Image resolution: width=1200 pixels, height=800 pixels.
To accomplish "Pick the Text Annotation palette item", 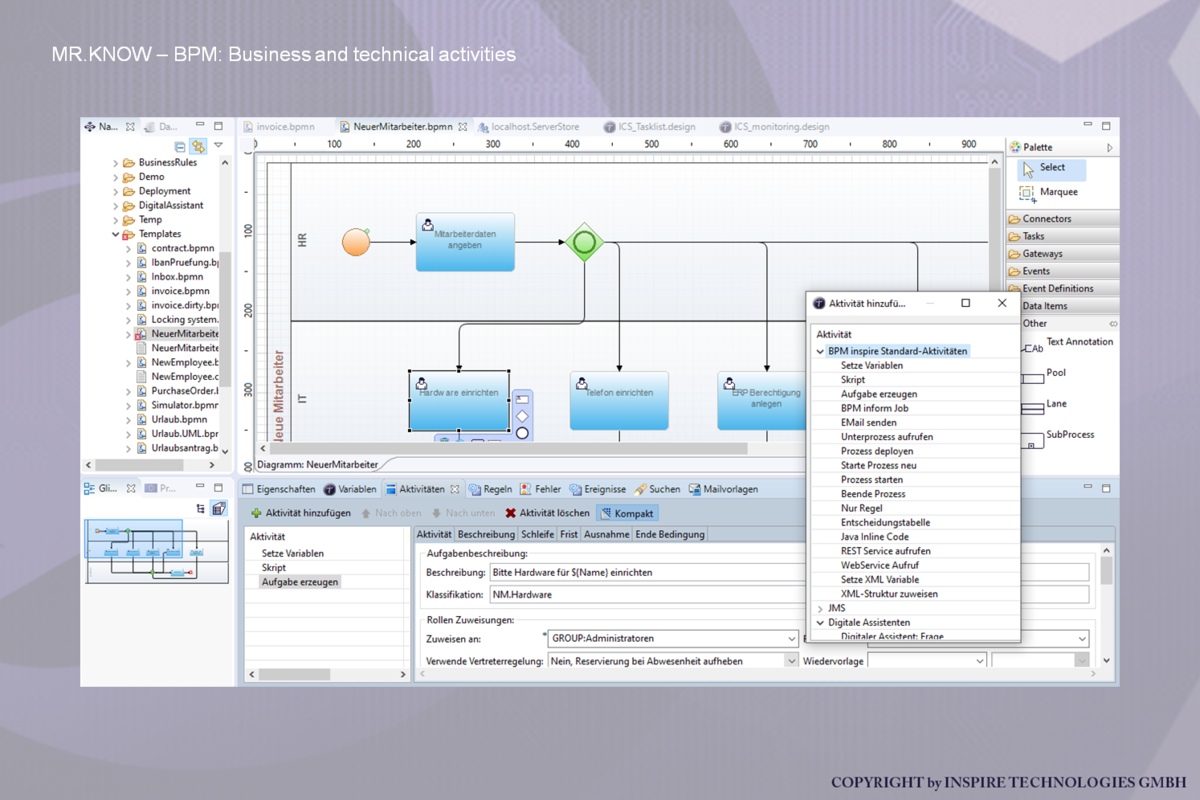I will 1066,346.
